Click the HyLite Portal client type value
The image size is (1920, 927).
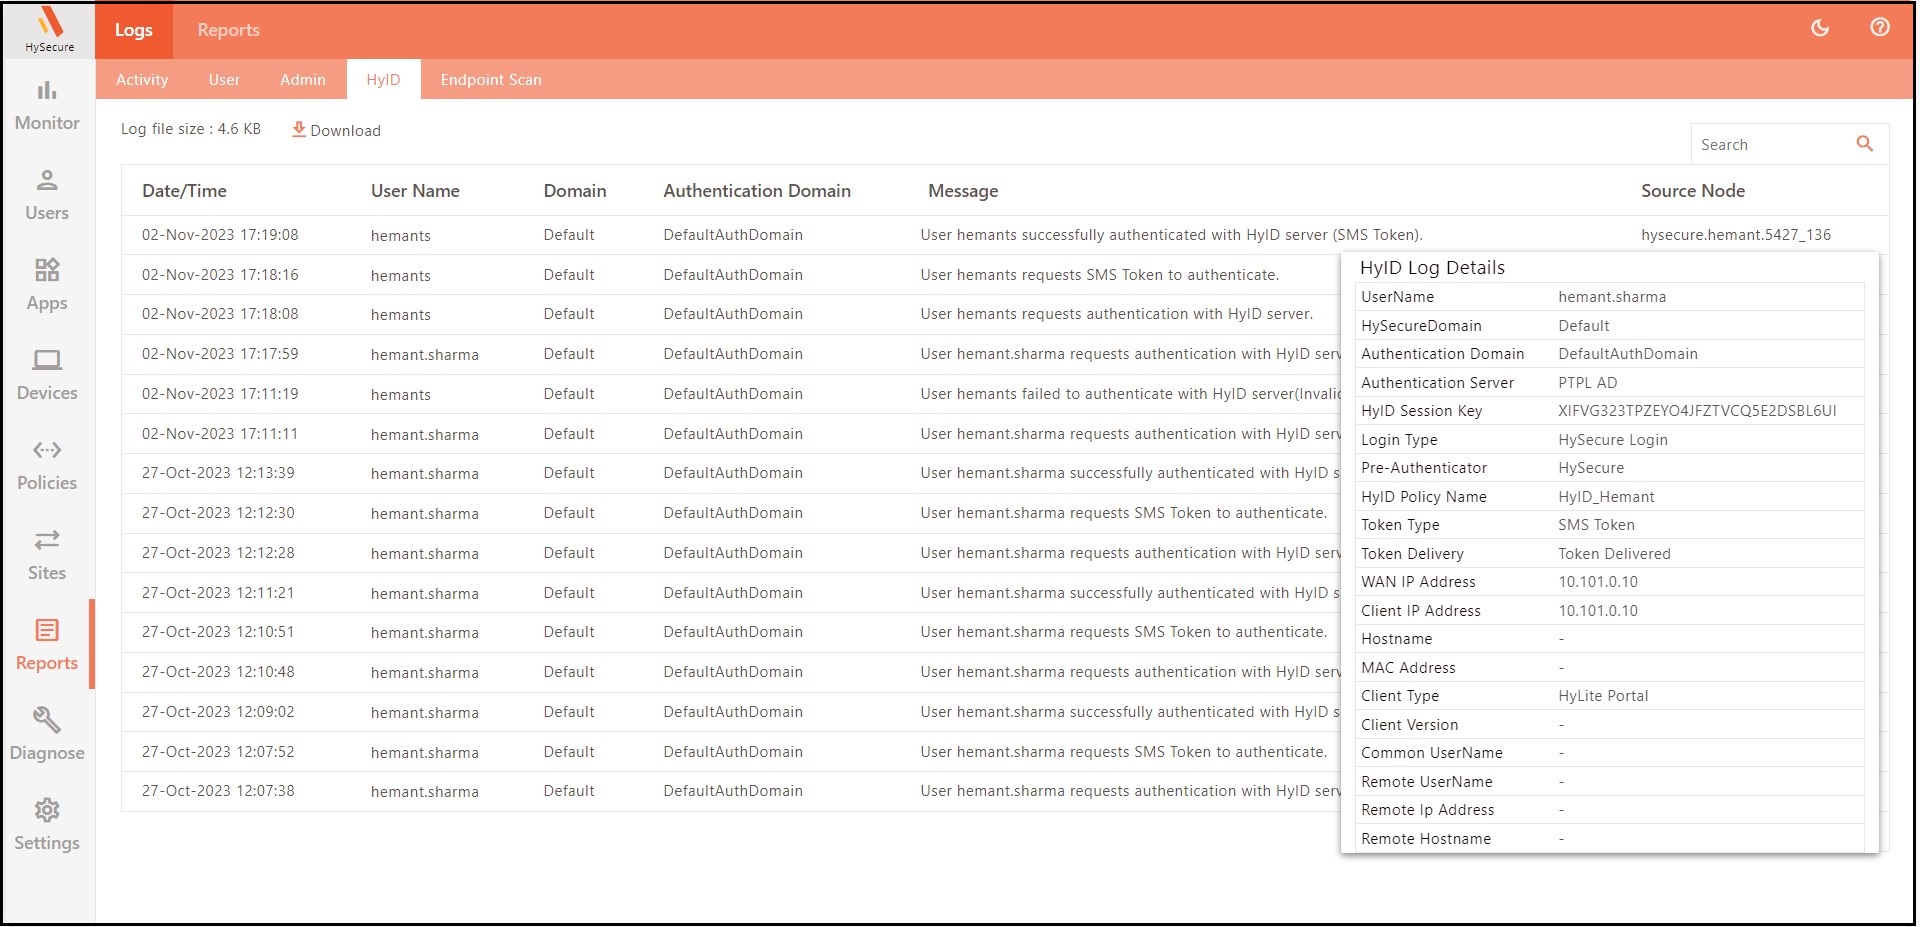point(1603,696)
